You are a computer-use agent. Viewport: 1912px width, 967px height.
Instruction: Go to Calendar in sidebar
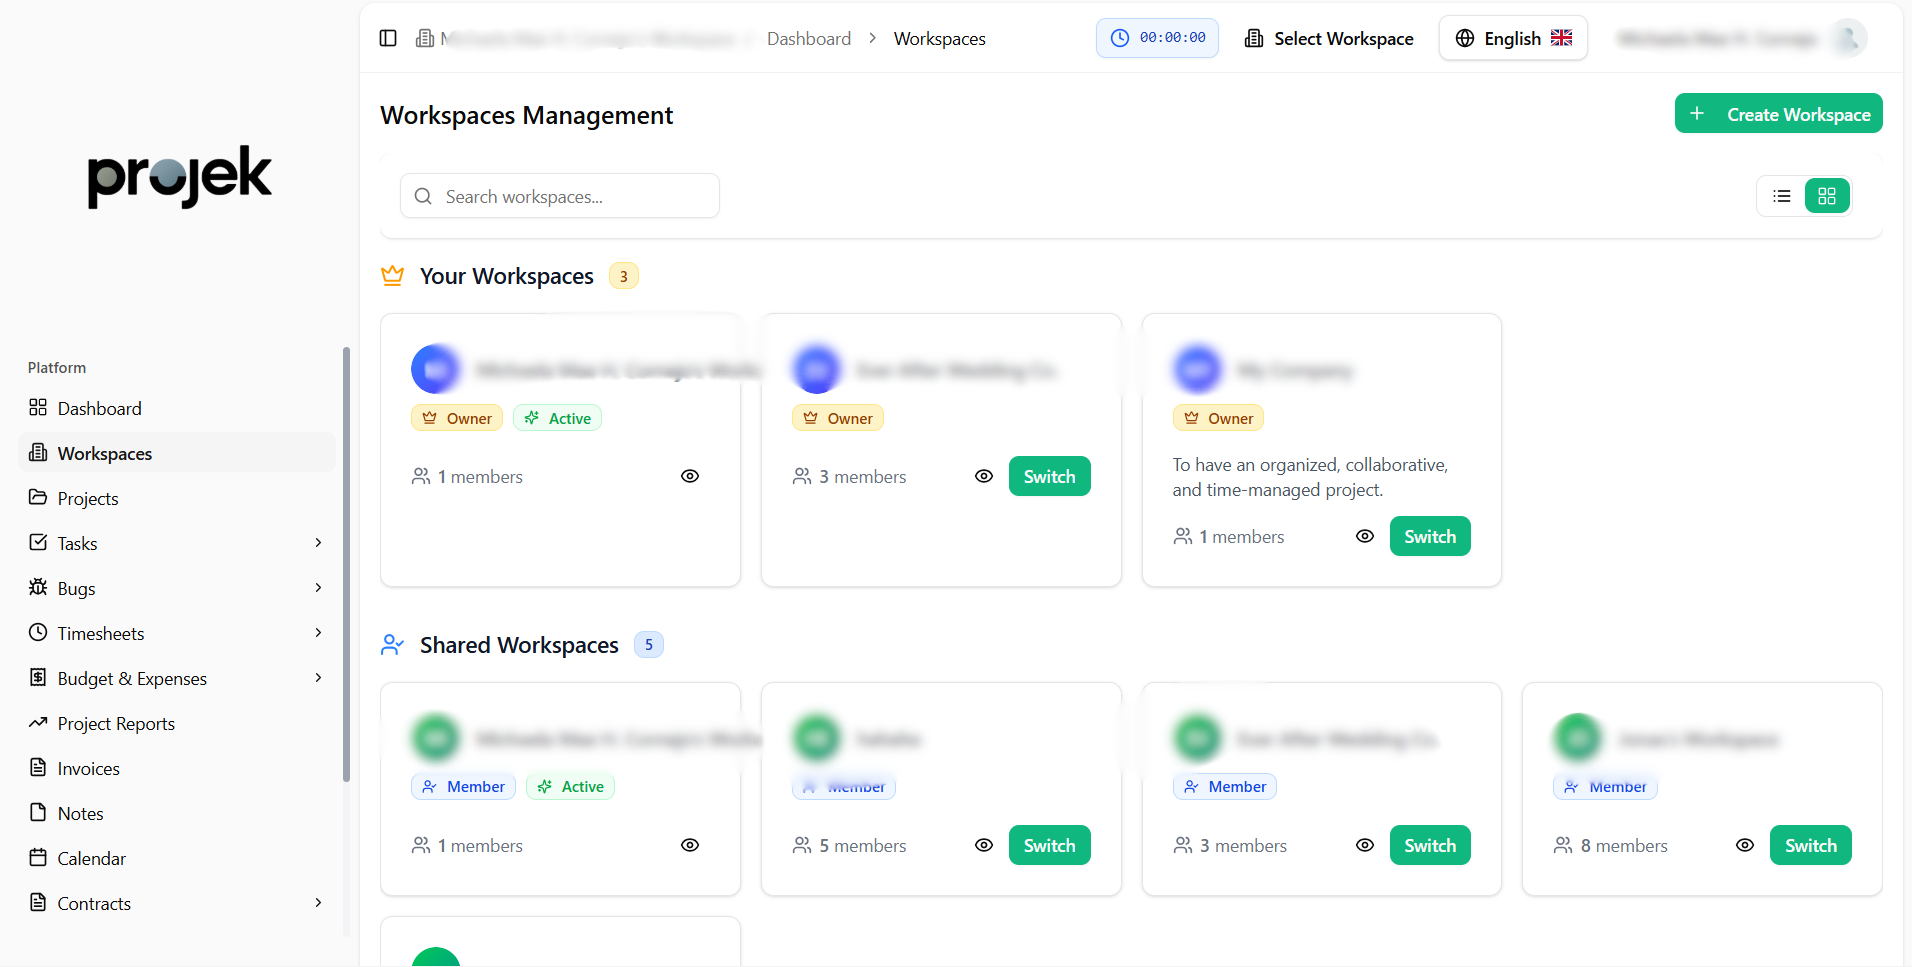tap(91, 858)
